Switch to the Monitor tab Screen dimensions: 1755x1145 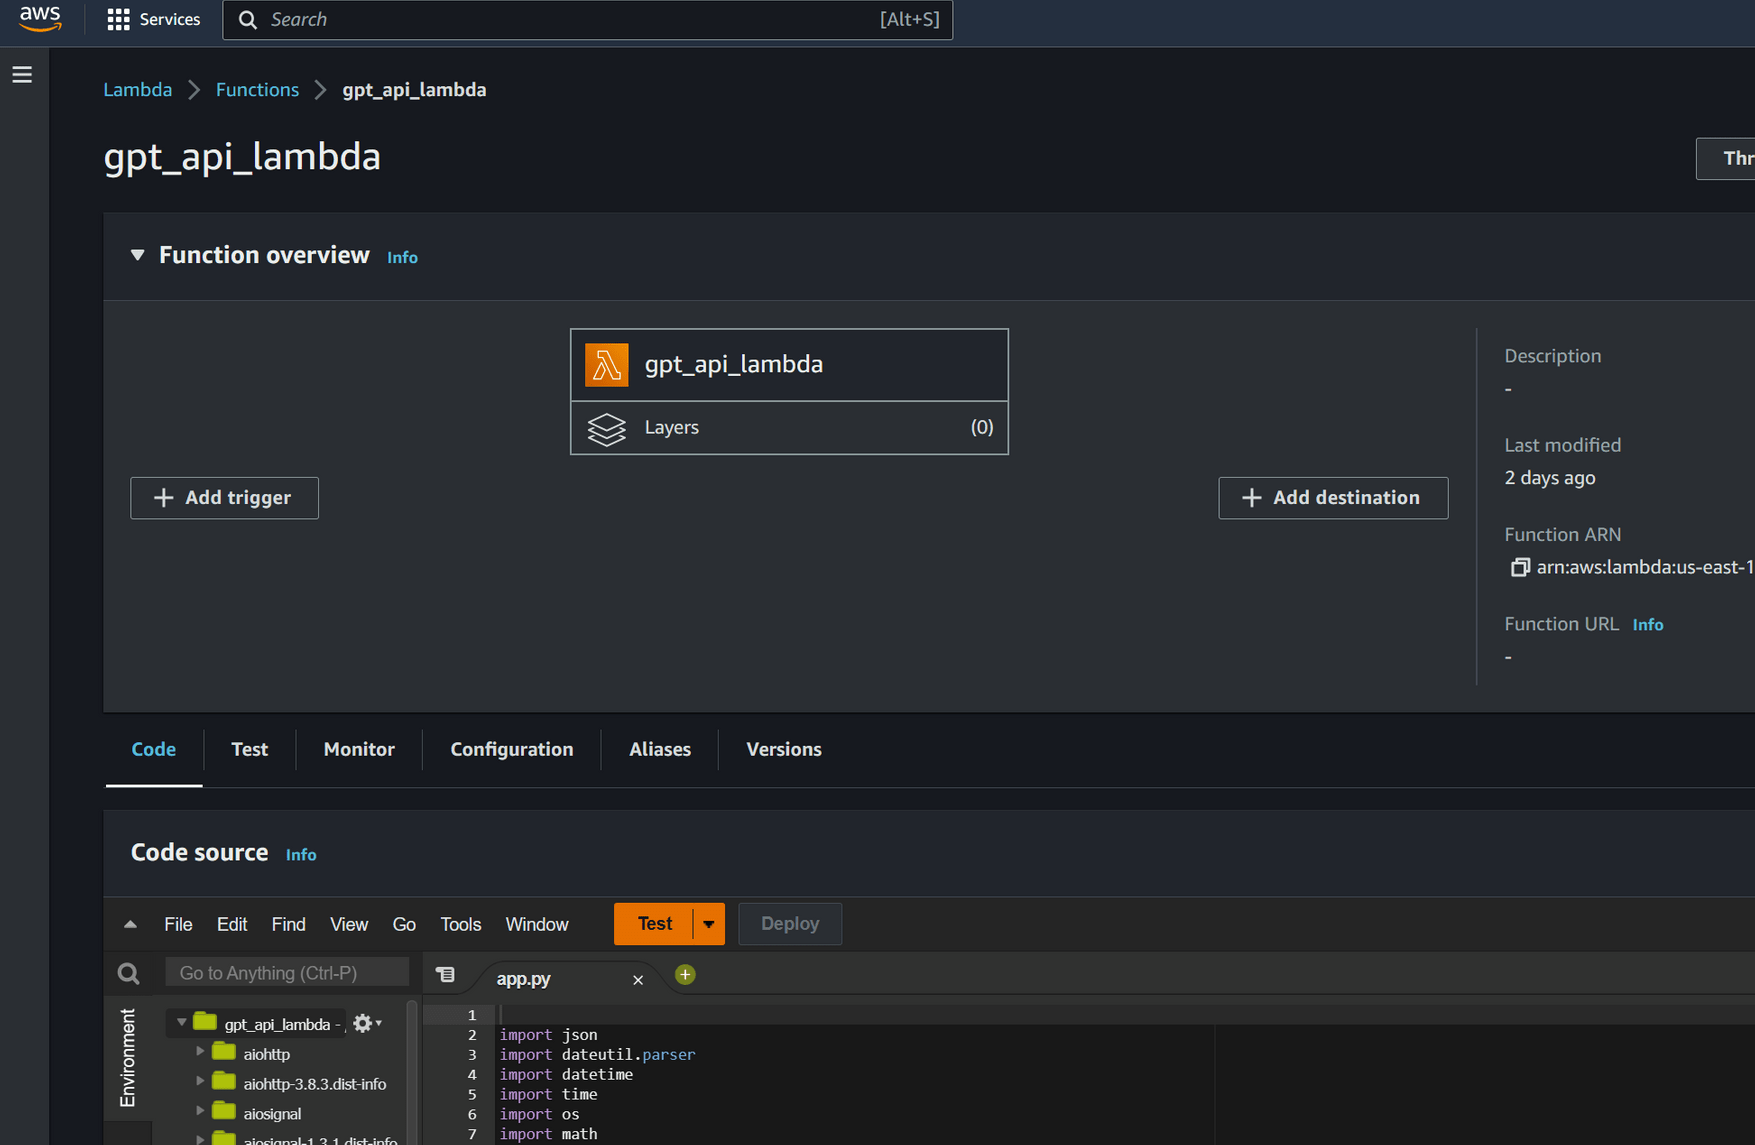click(358, 749)
